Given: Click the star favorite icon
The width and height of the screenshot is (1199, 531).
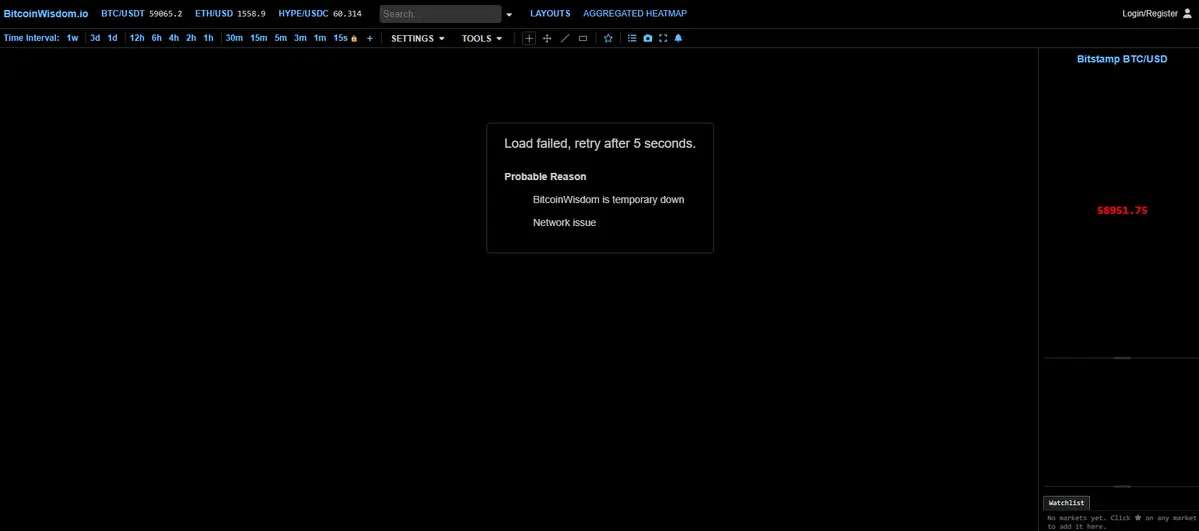Looking at the screenshot, I should coord(608,38).
